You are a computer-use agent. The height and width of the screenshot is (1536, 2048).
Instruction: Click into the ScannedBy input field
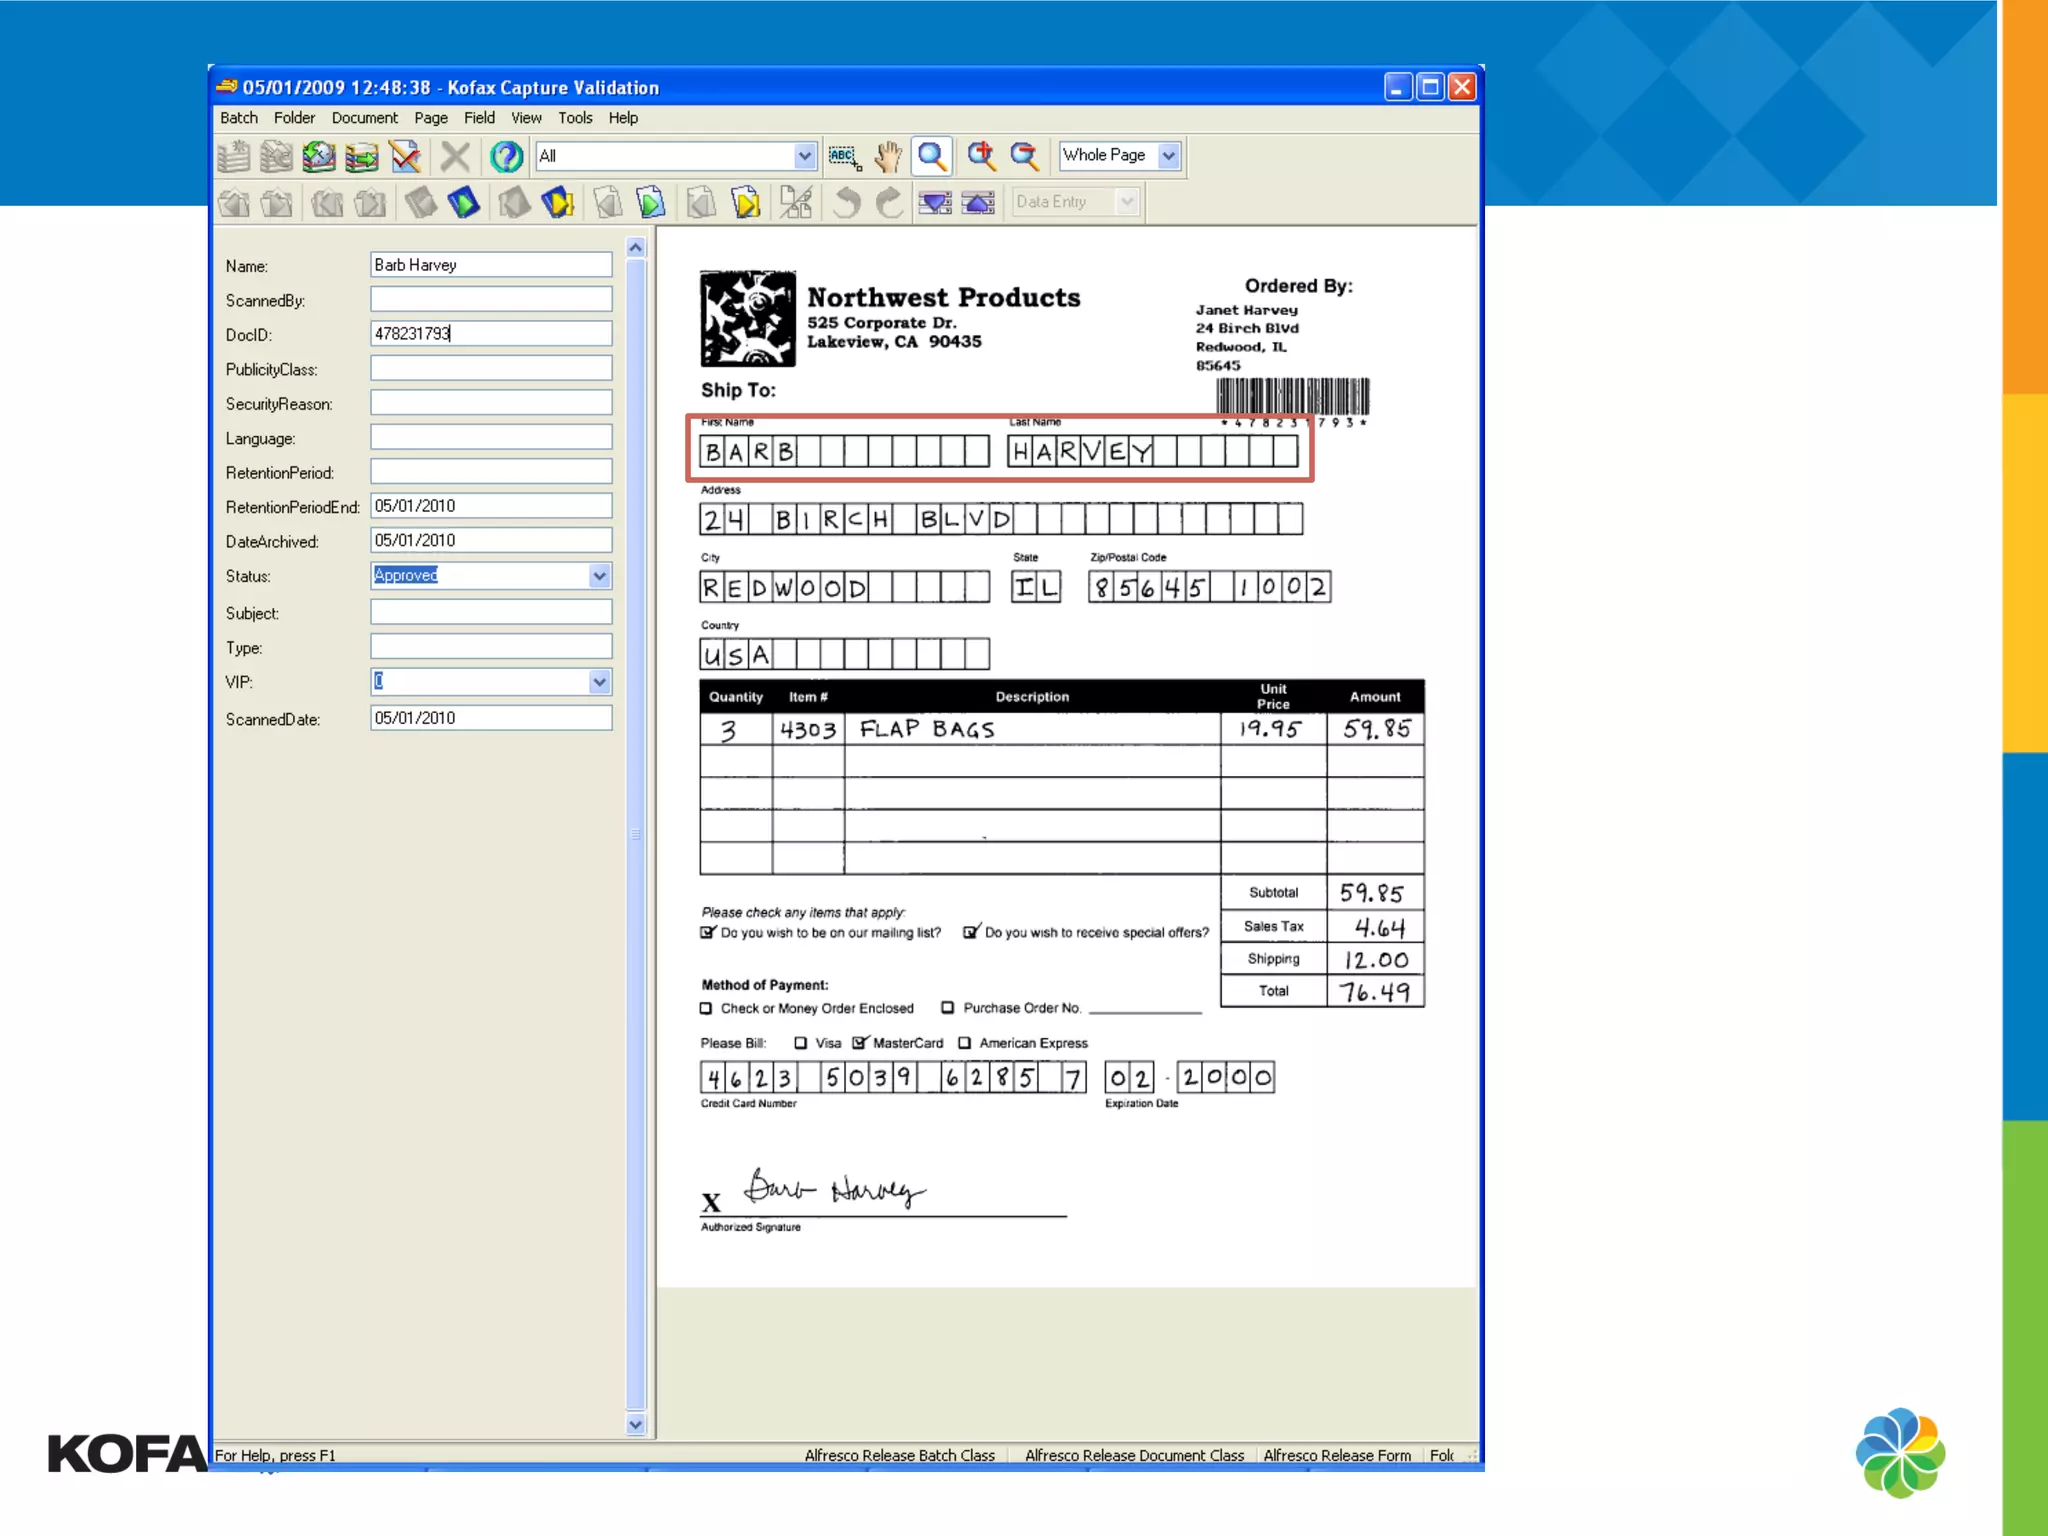pyautogui.click(x=490, y=300)
